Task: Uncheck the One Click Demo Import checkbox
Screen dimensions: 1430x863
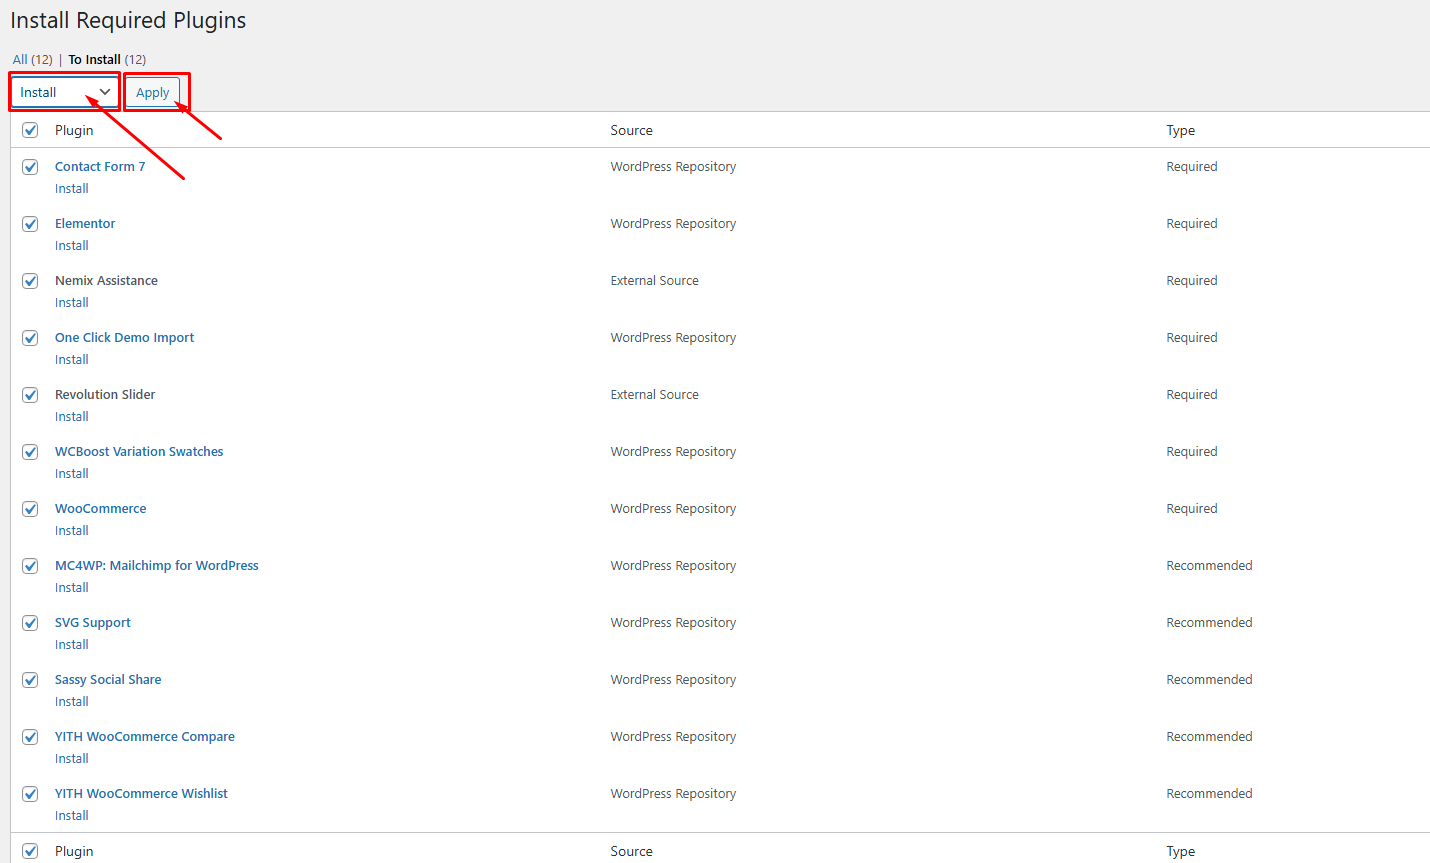Action: pos(30,338)
